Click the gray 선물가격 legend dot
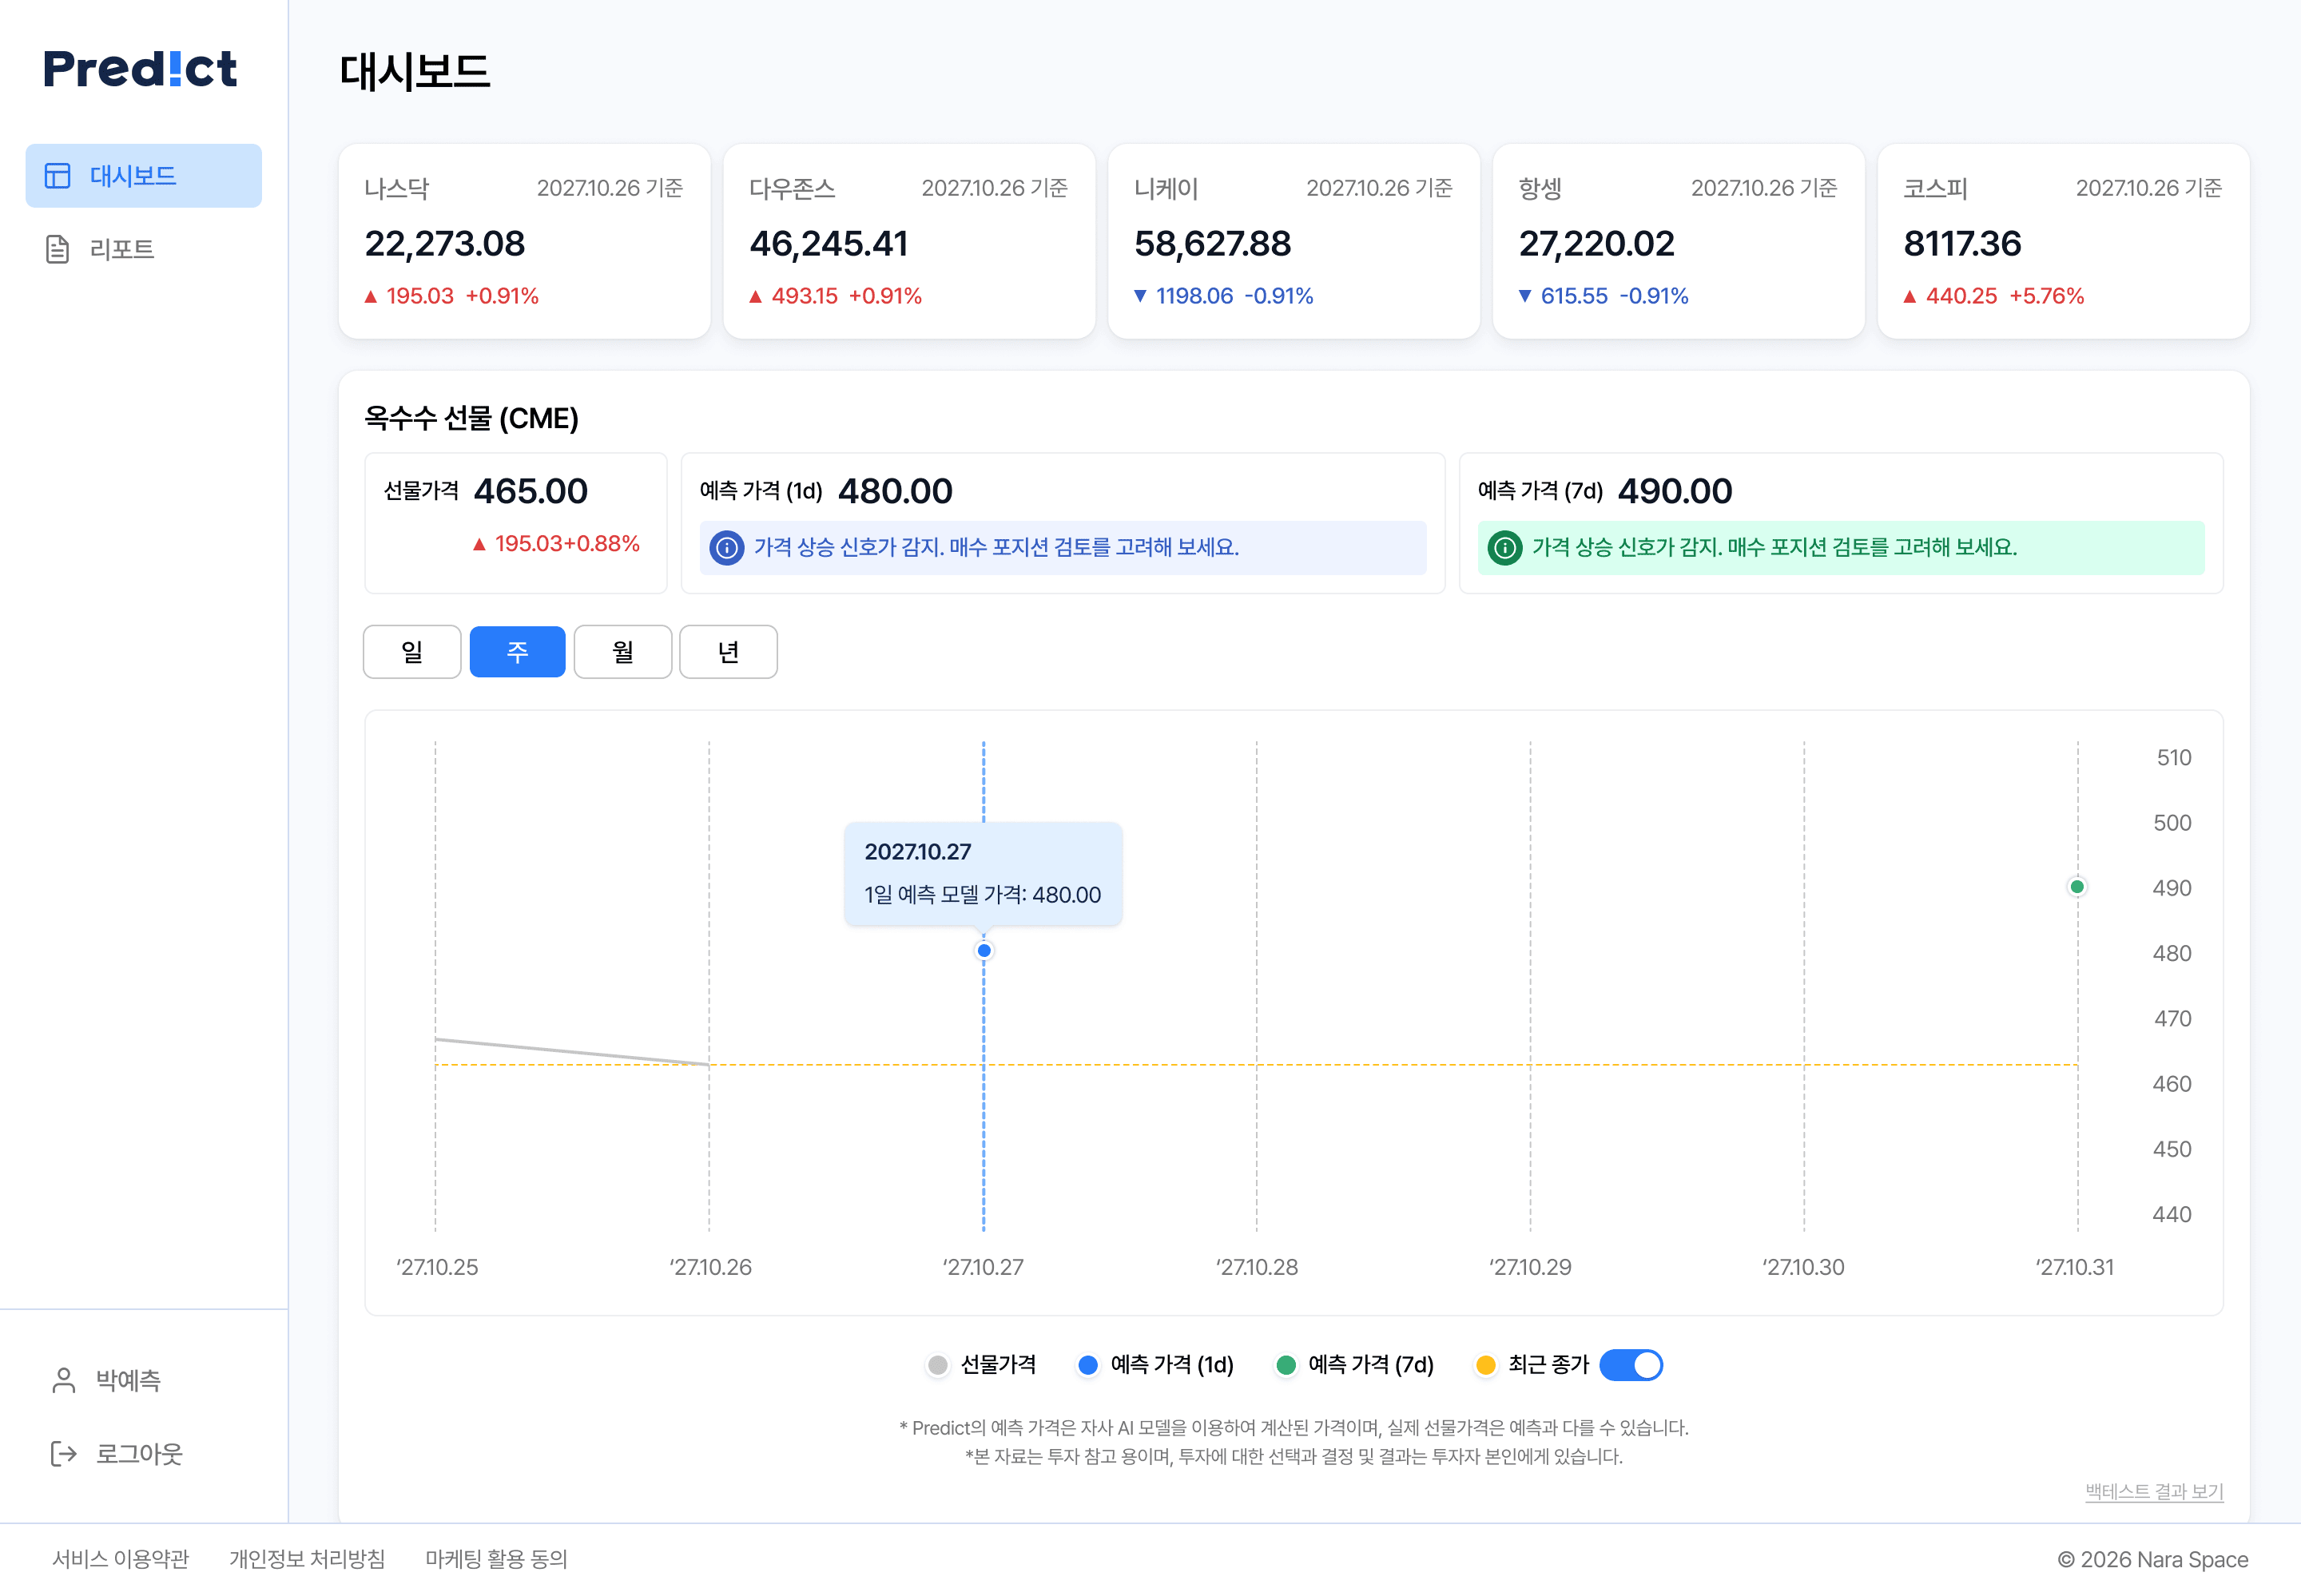 click(937, 1365)
